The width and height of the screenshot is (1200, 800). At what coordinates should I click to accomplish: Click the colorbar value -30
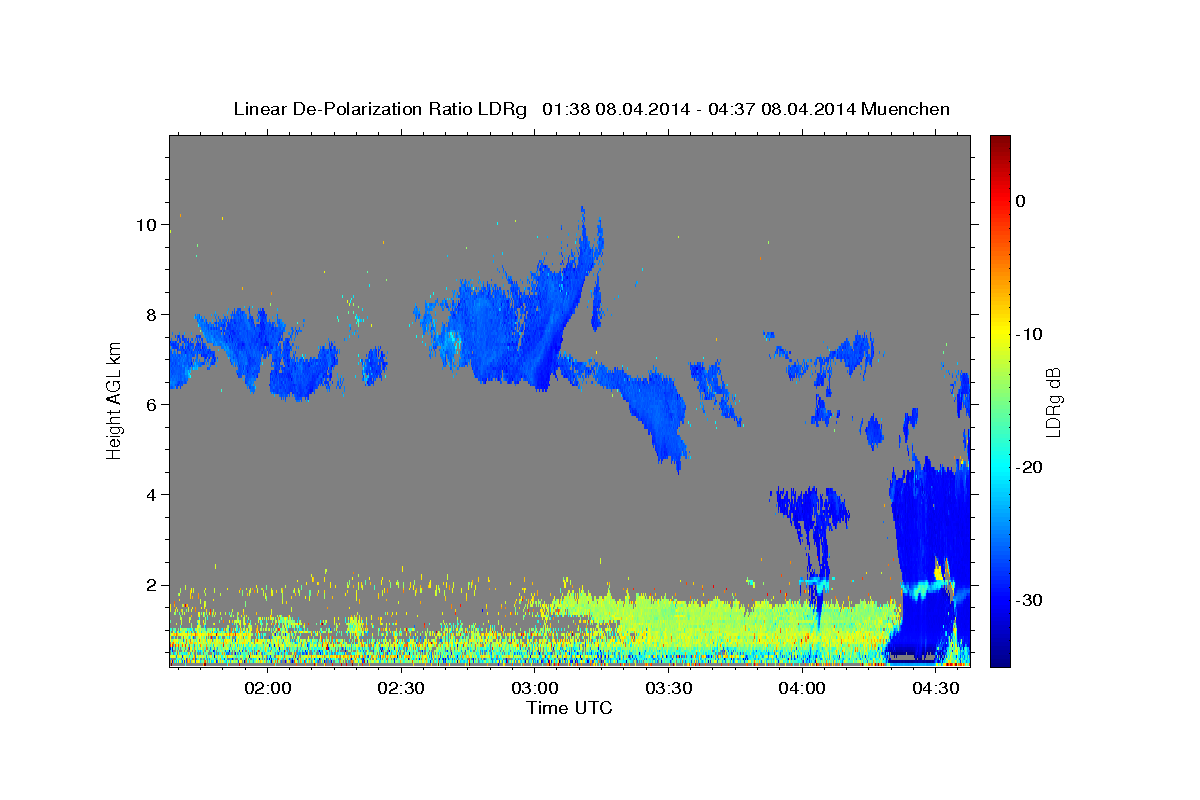point(1029,600)
